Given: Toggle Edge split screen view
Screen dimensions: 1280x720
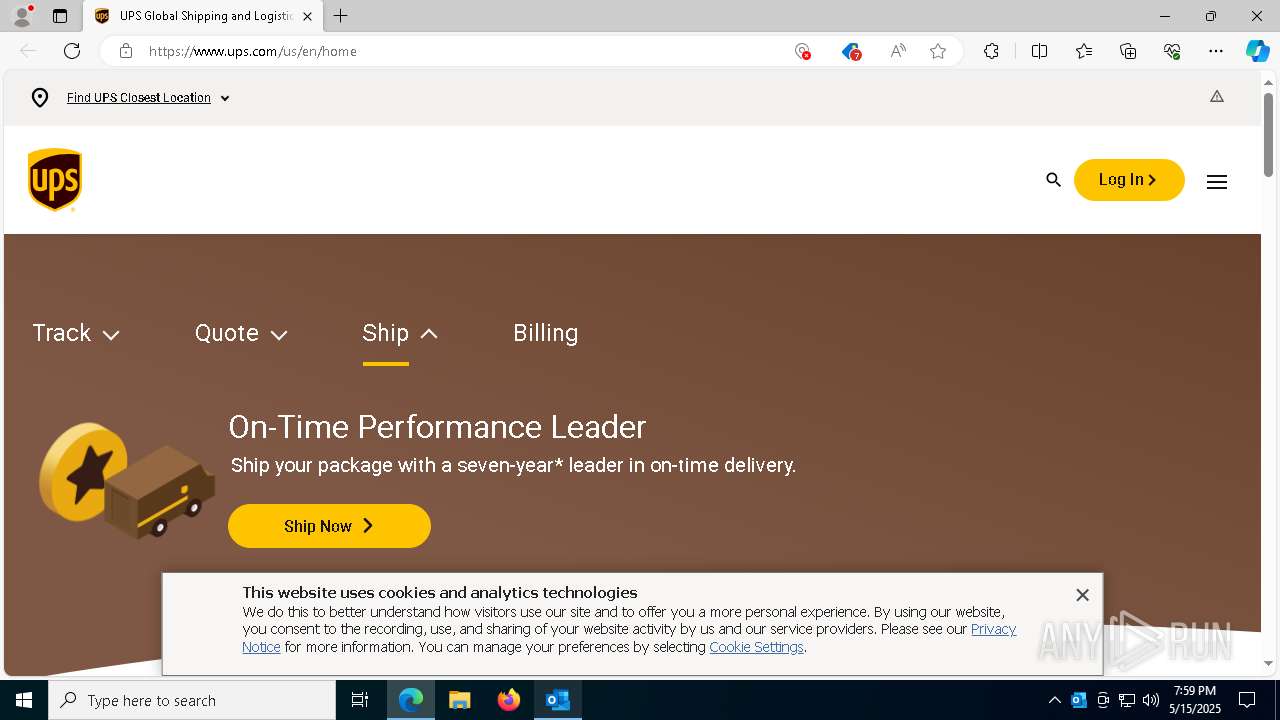Looking at the screenshot, I should tap(1039, 51).
